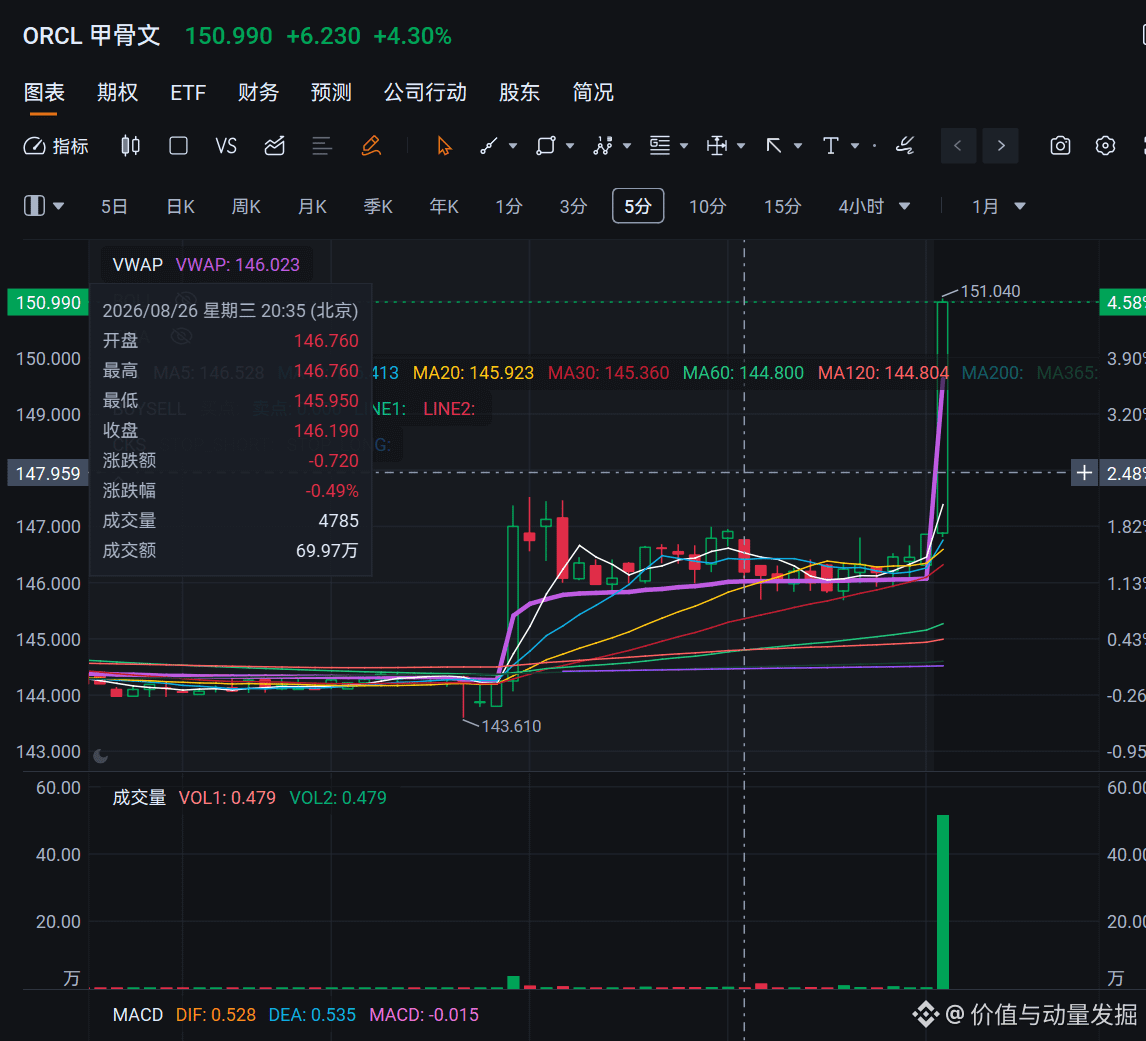Expand the pattern tool dropdown arrow
Screen dimensions: 1146x1041
click(x=627, y=146)
